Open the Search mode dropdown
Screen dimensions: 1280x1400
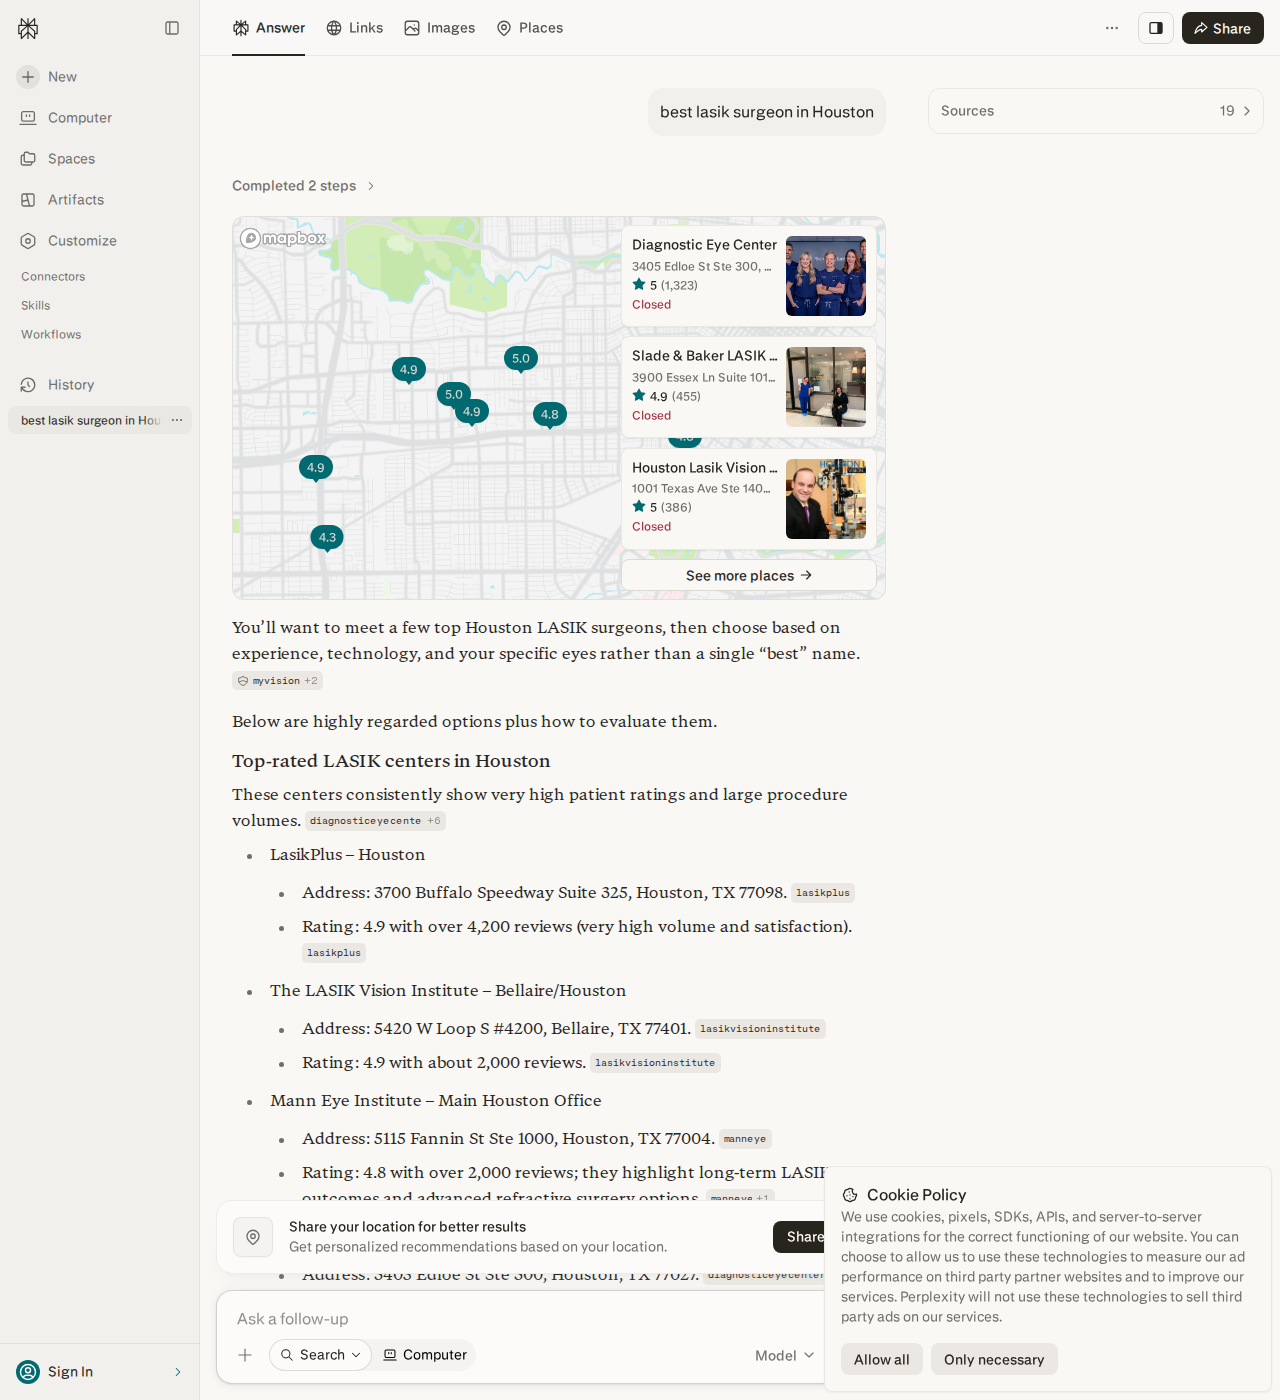click(320, 1355)
